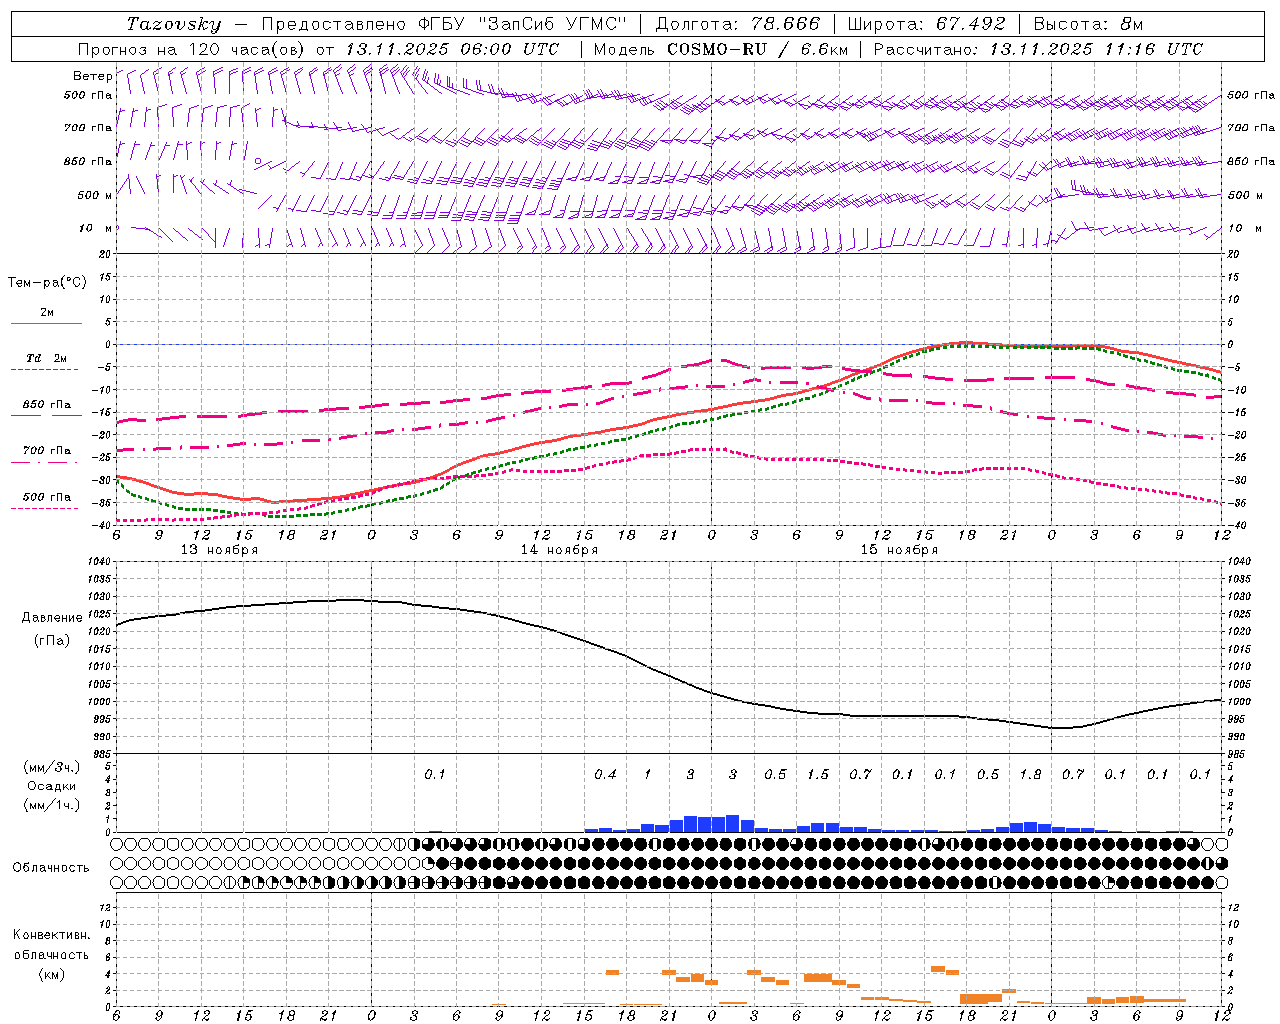Select the 500 гПа entry in the temperature legend
This screenshot has width=1280, height=1024.
pyautogui.click(x=47, y=497)
